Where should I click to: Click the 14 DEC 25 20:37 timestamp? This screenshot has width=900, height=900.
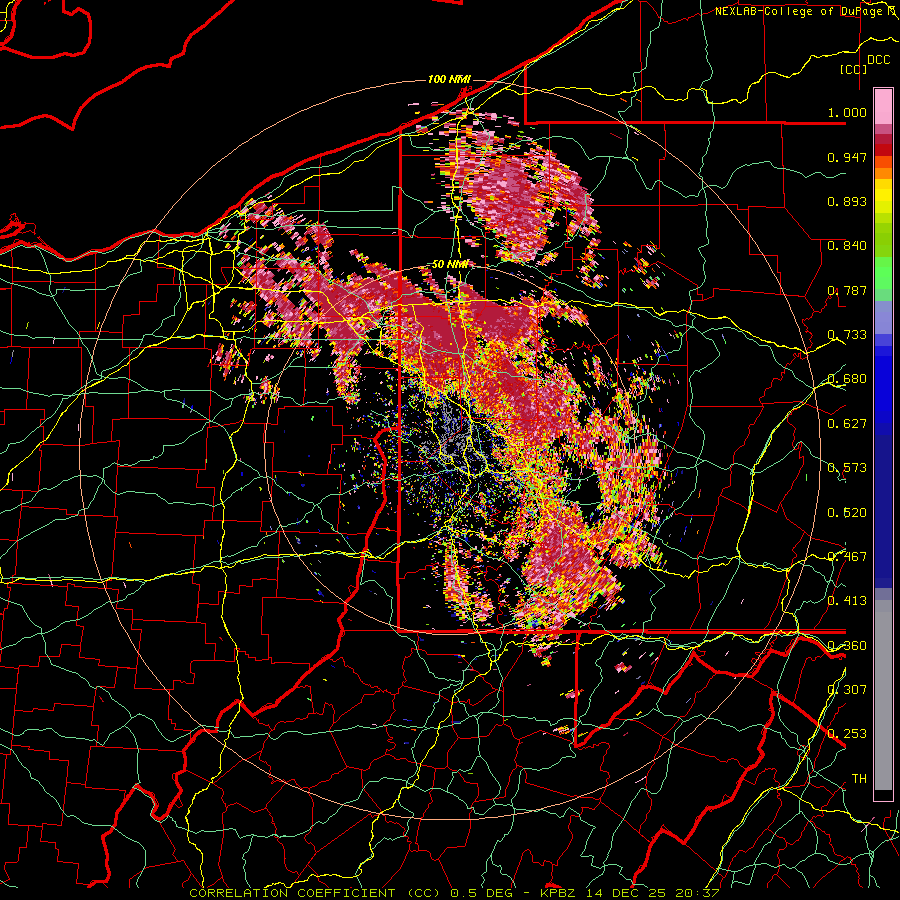pos(653,893)
